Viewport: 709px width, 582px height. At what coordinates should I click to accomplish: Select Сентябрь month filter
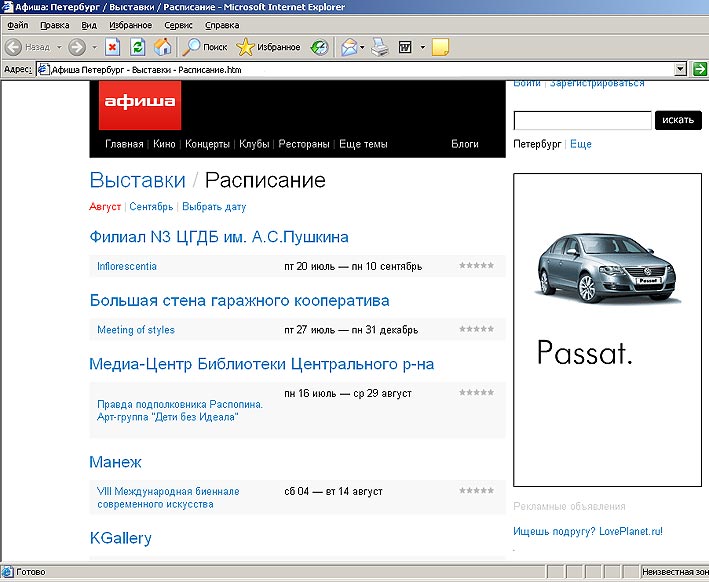(151, 207)
